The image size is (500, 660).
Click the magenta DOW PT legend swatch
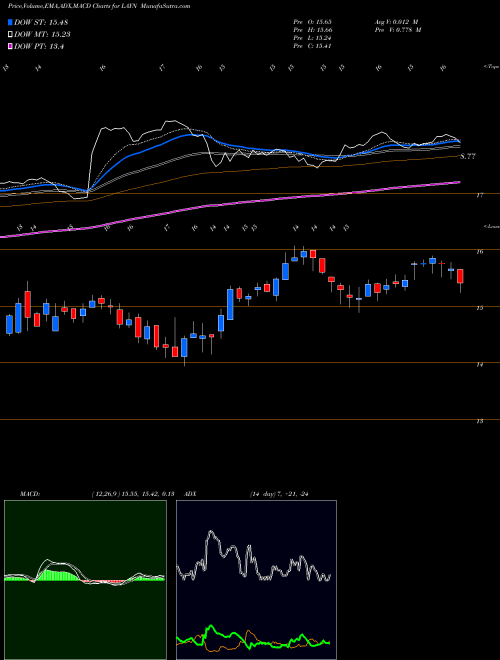coord(10,47)
